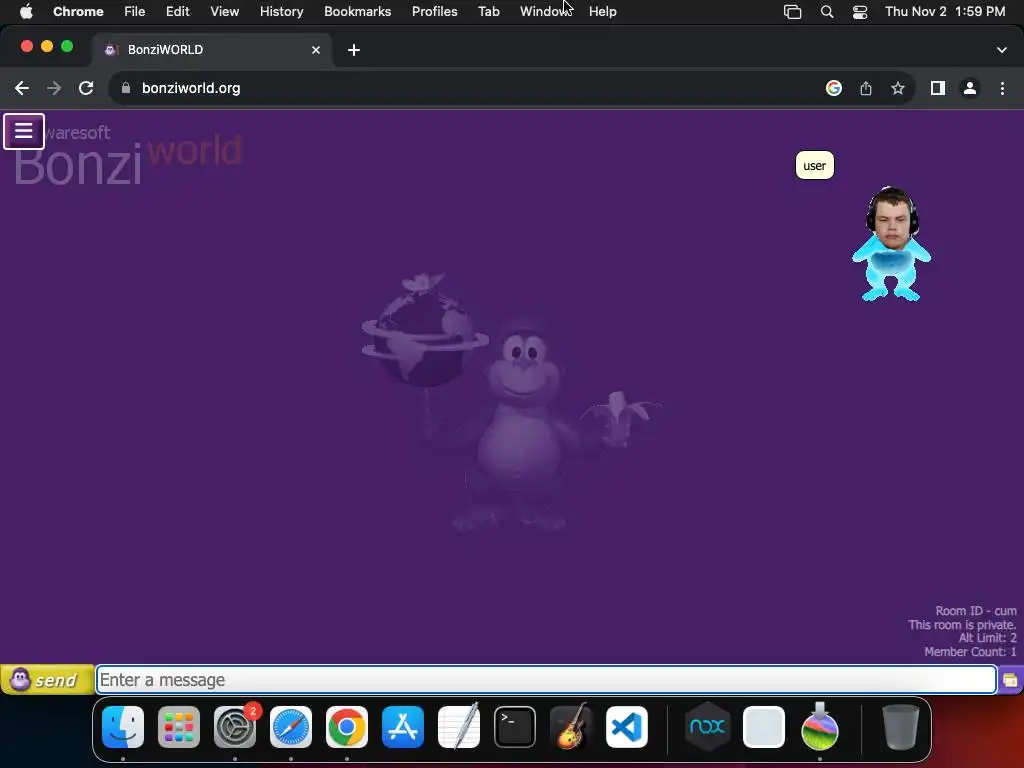Viewport: 1024px width, 768px height.
Task: Open the Window menu
Action: (546, 12)
